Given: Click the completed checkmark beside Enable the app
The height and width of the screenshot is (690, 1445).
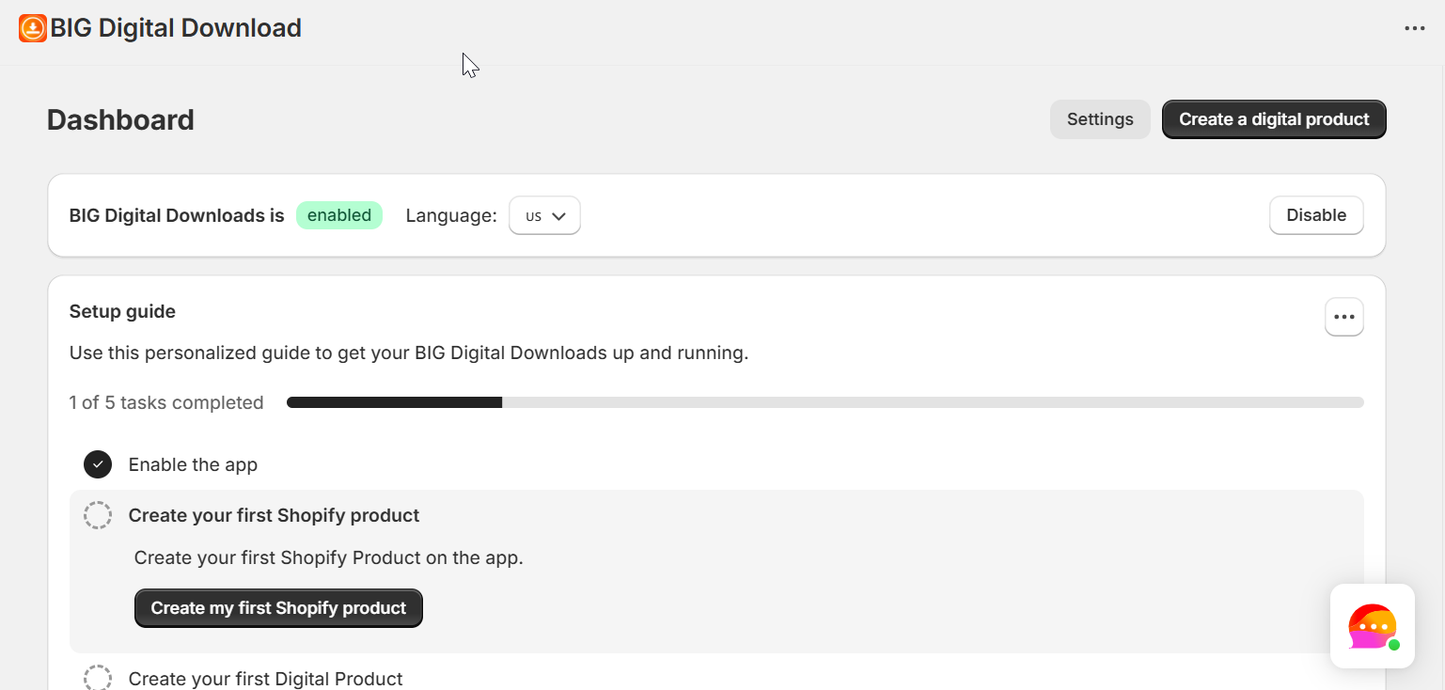Looking at the screenshot, I should (x=97, y=464).
